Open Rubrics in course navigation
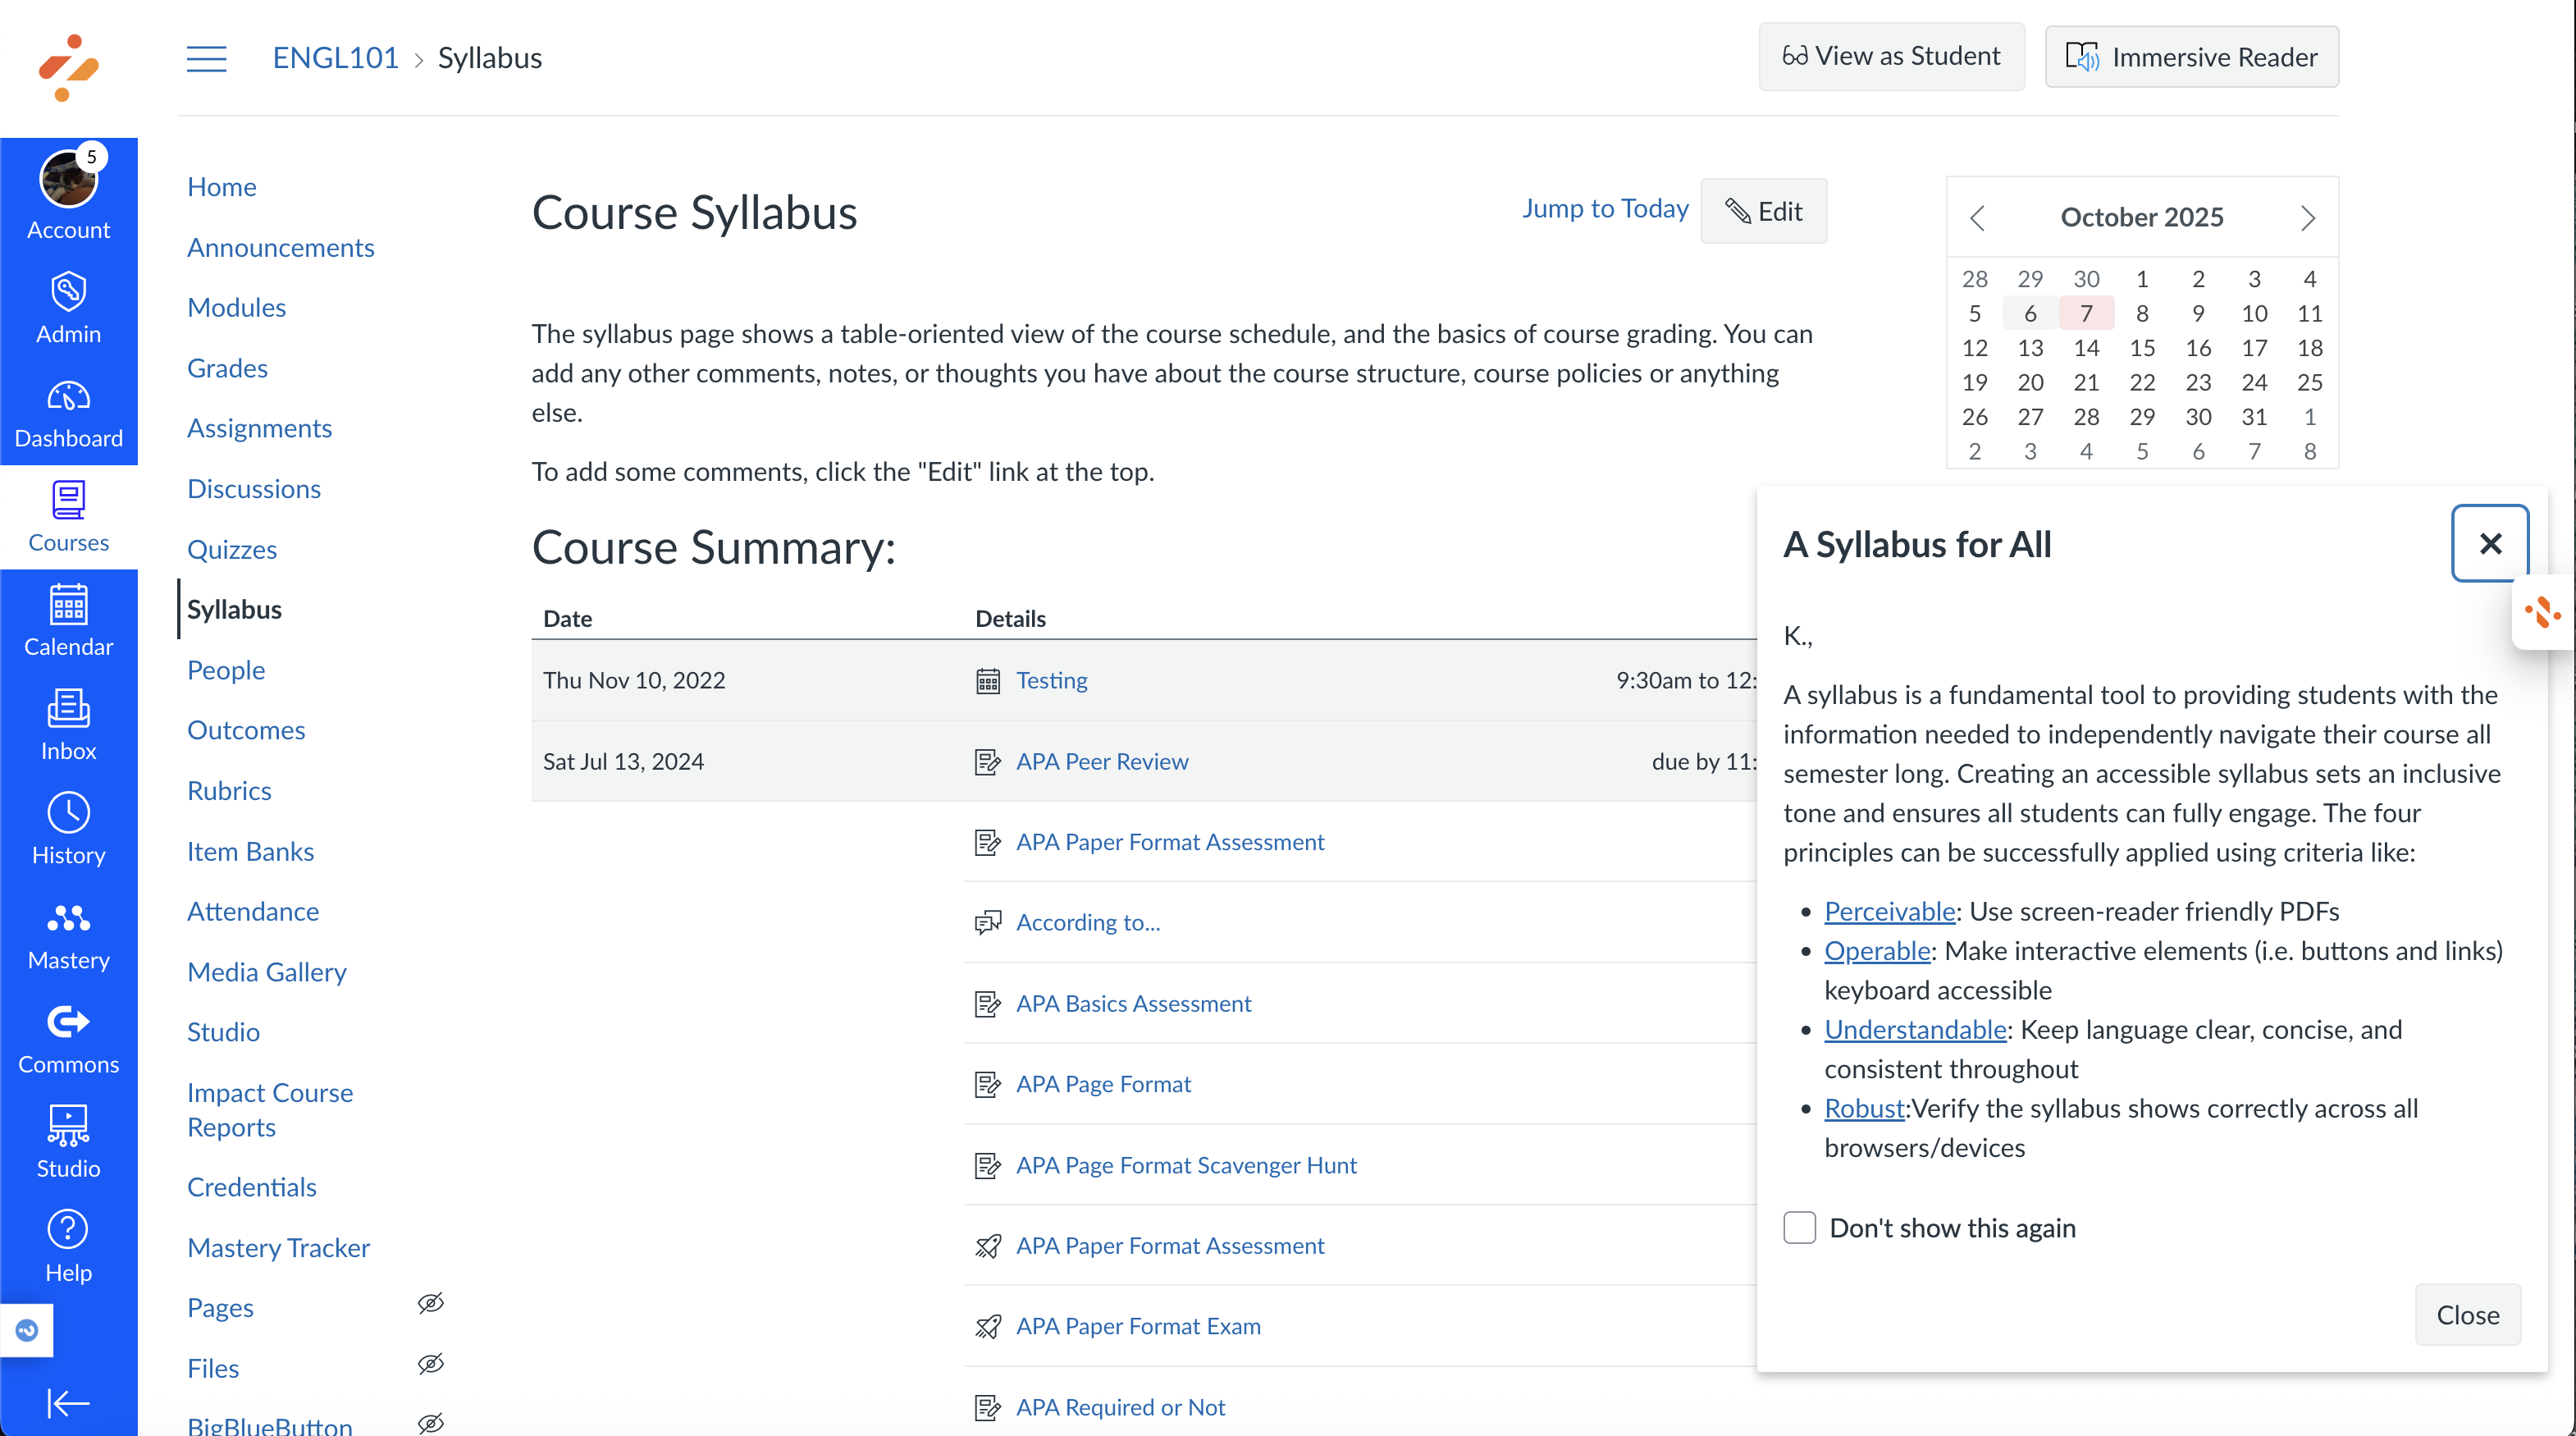 [x=229, y=790]
